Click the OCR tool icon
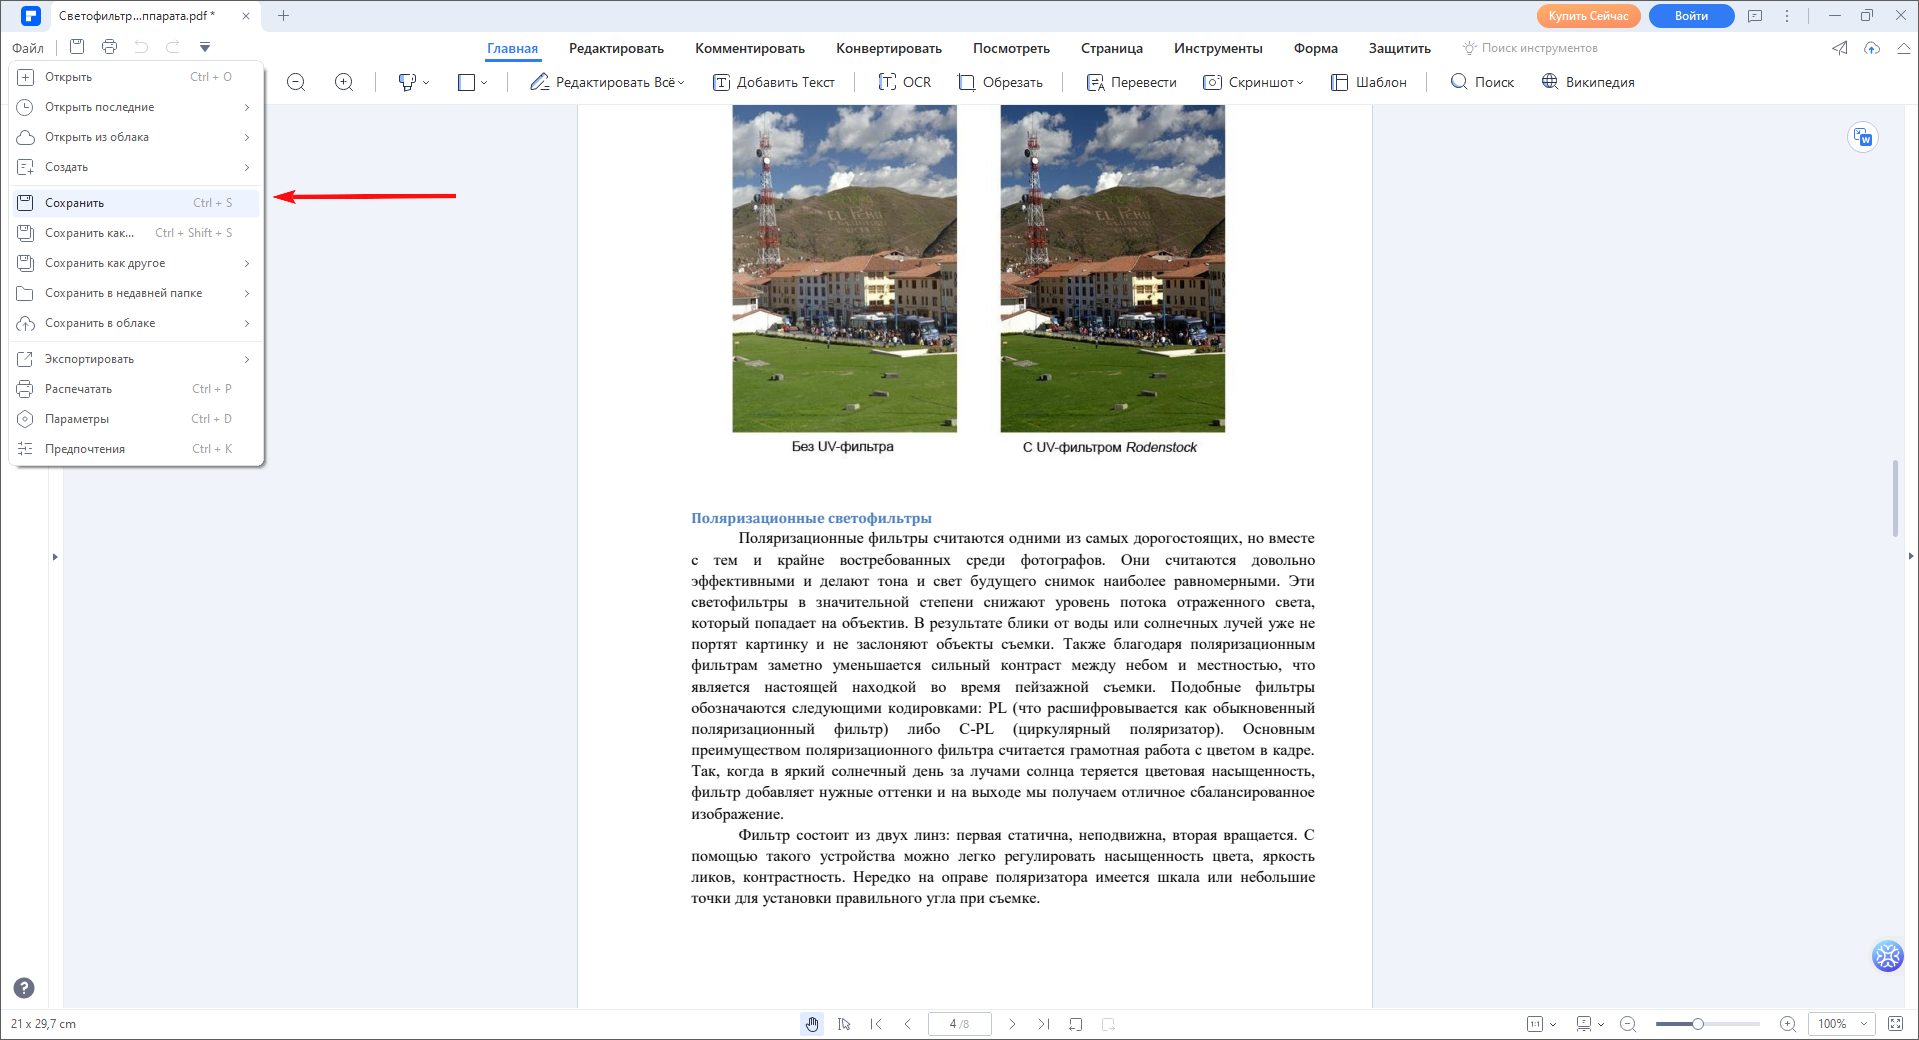 click(886, 82)
